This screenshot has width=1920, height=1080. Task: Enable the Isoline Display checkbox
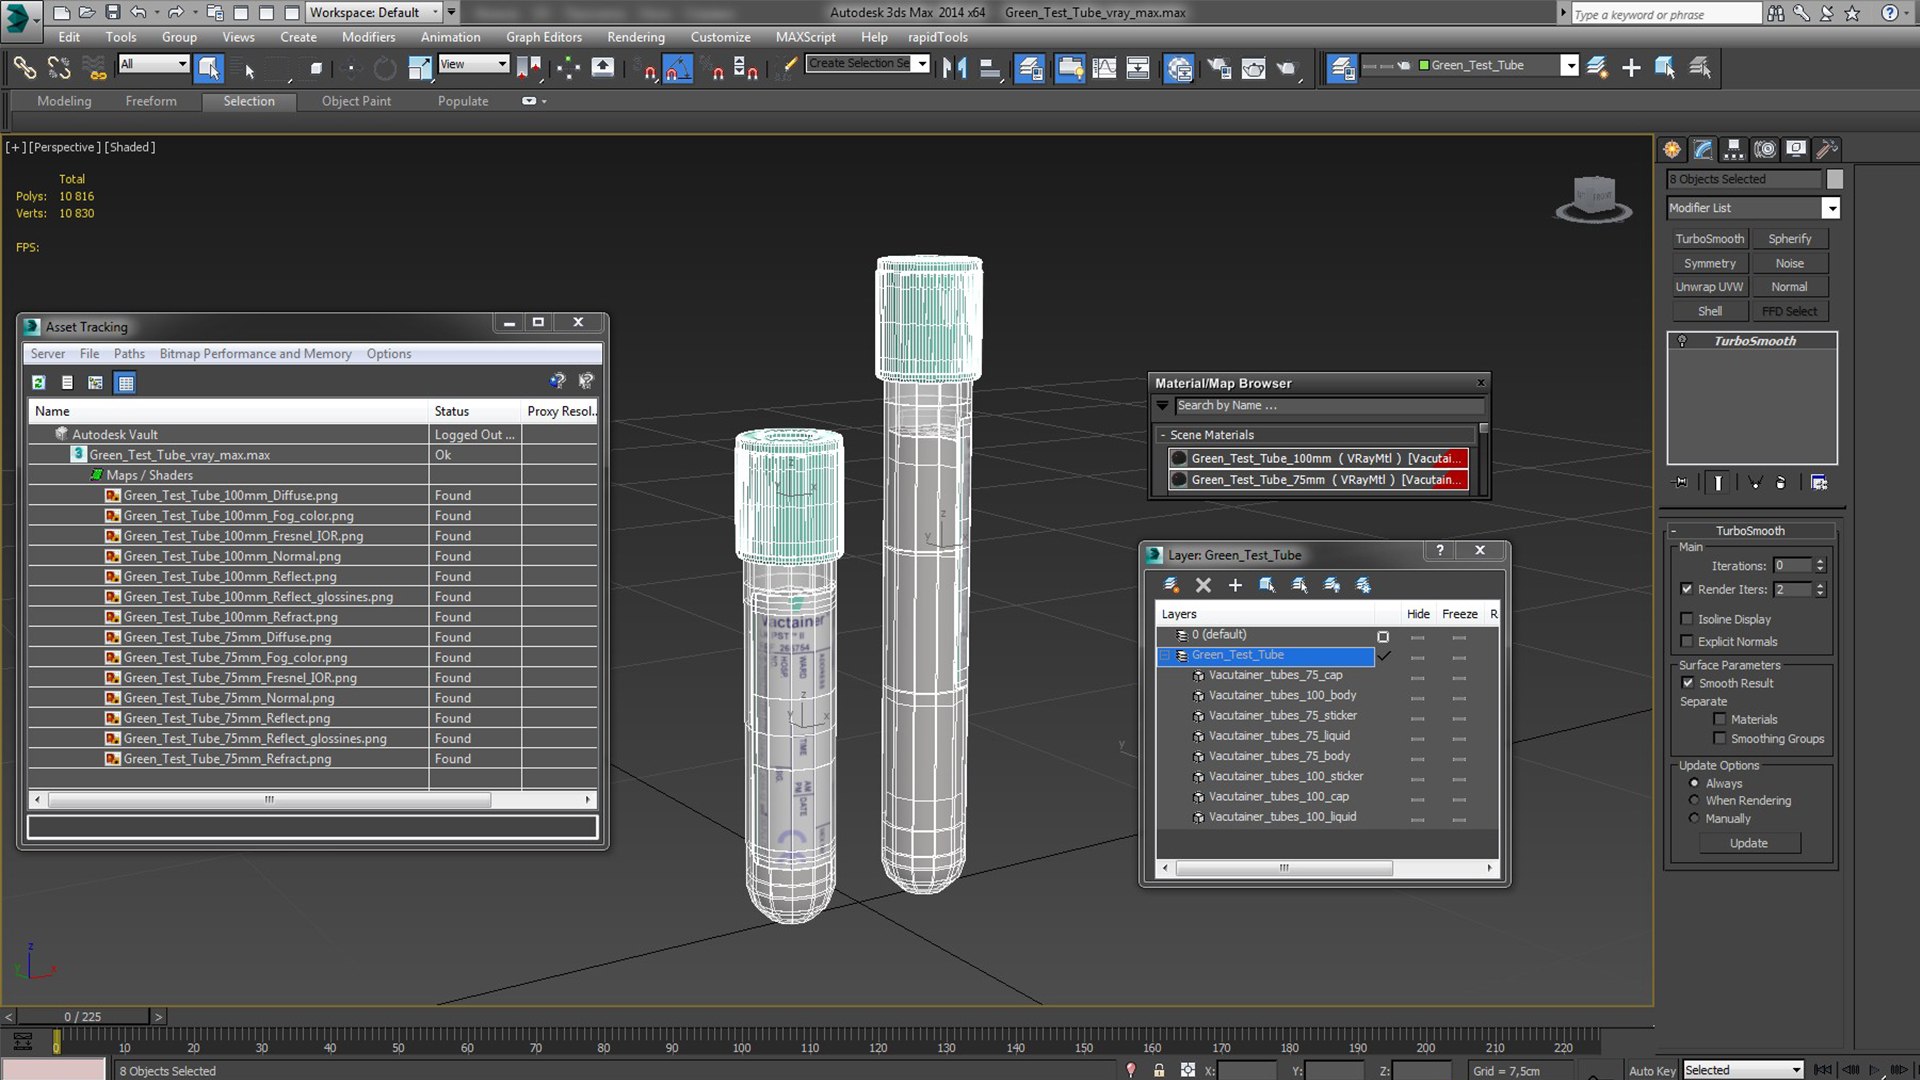[1687, 619]
